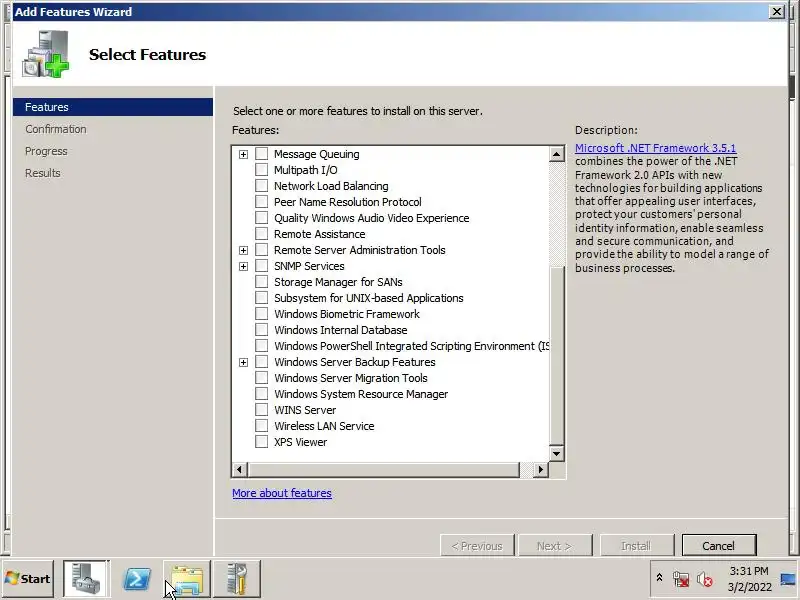Select the WINS Server label
Image resolution: width=800 pixels, height=600 pixels.
tap(305, 410)
